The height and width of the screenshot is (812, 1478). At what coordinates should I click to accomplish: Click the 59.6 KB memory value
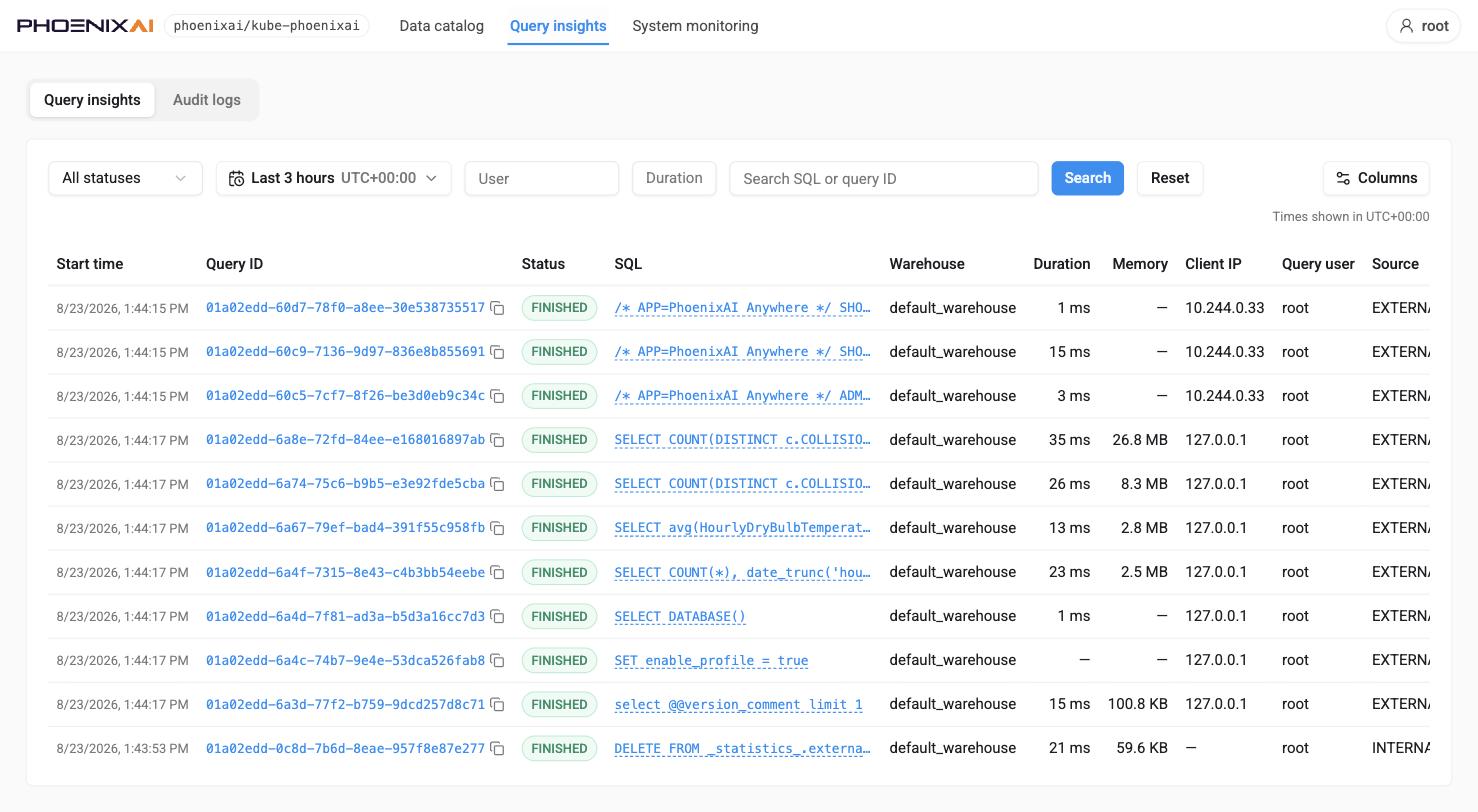click(x=1142, y=748)
